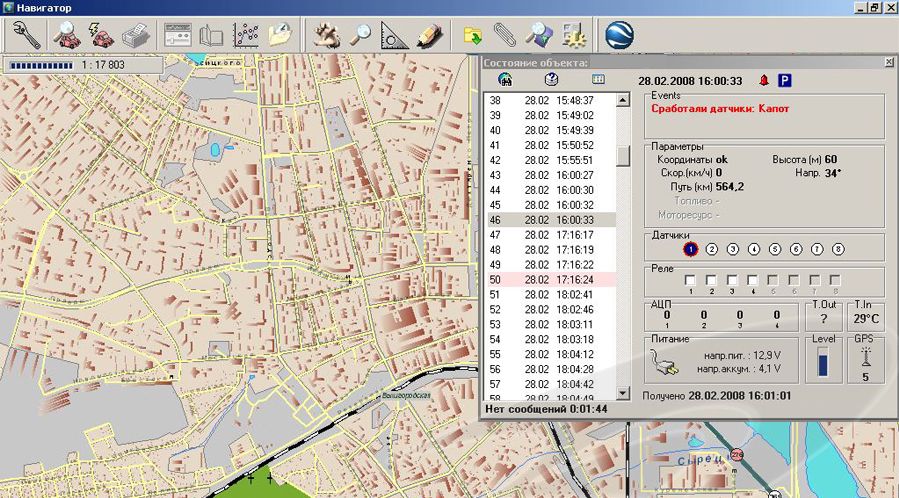899x498 pixels.
Task: Launch the Google Earth globe icon
Action: (x=619, y=36)
